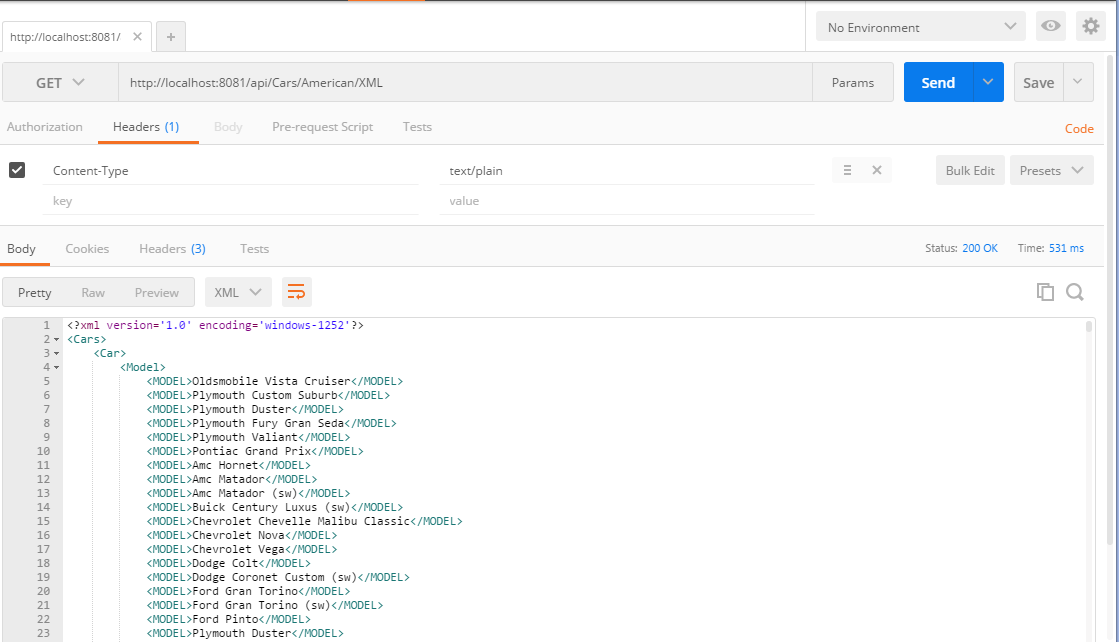Open Bulk Edit for headers
Screen dimensions: 1119x642
(x=969, y=170)
